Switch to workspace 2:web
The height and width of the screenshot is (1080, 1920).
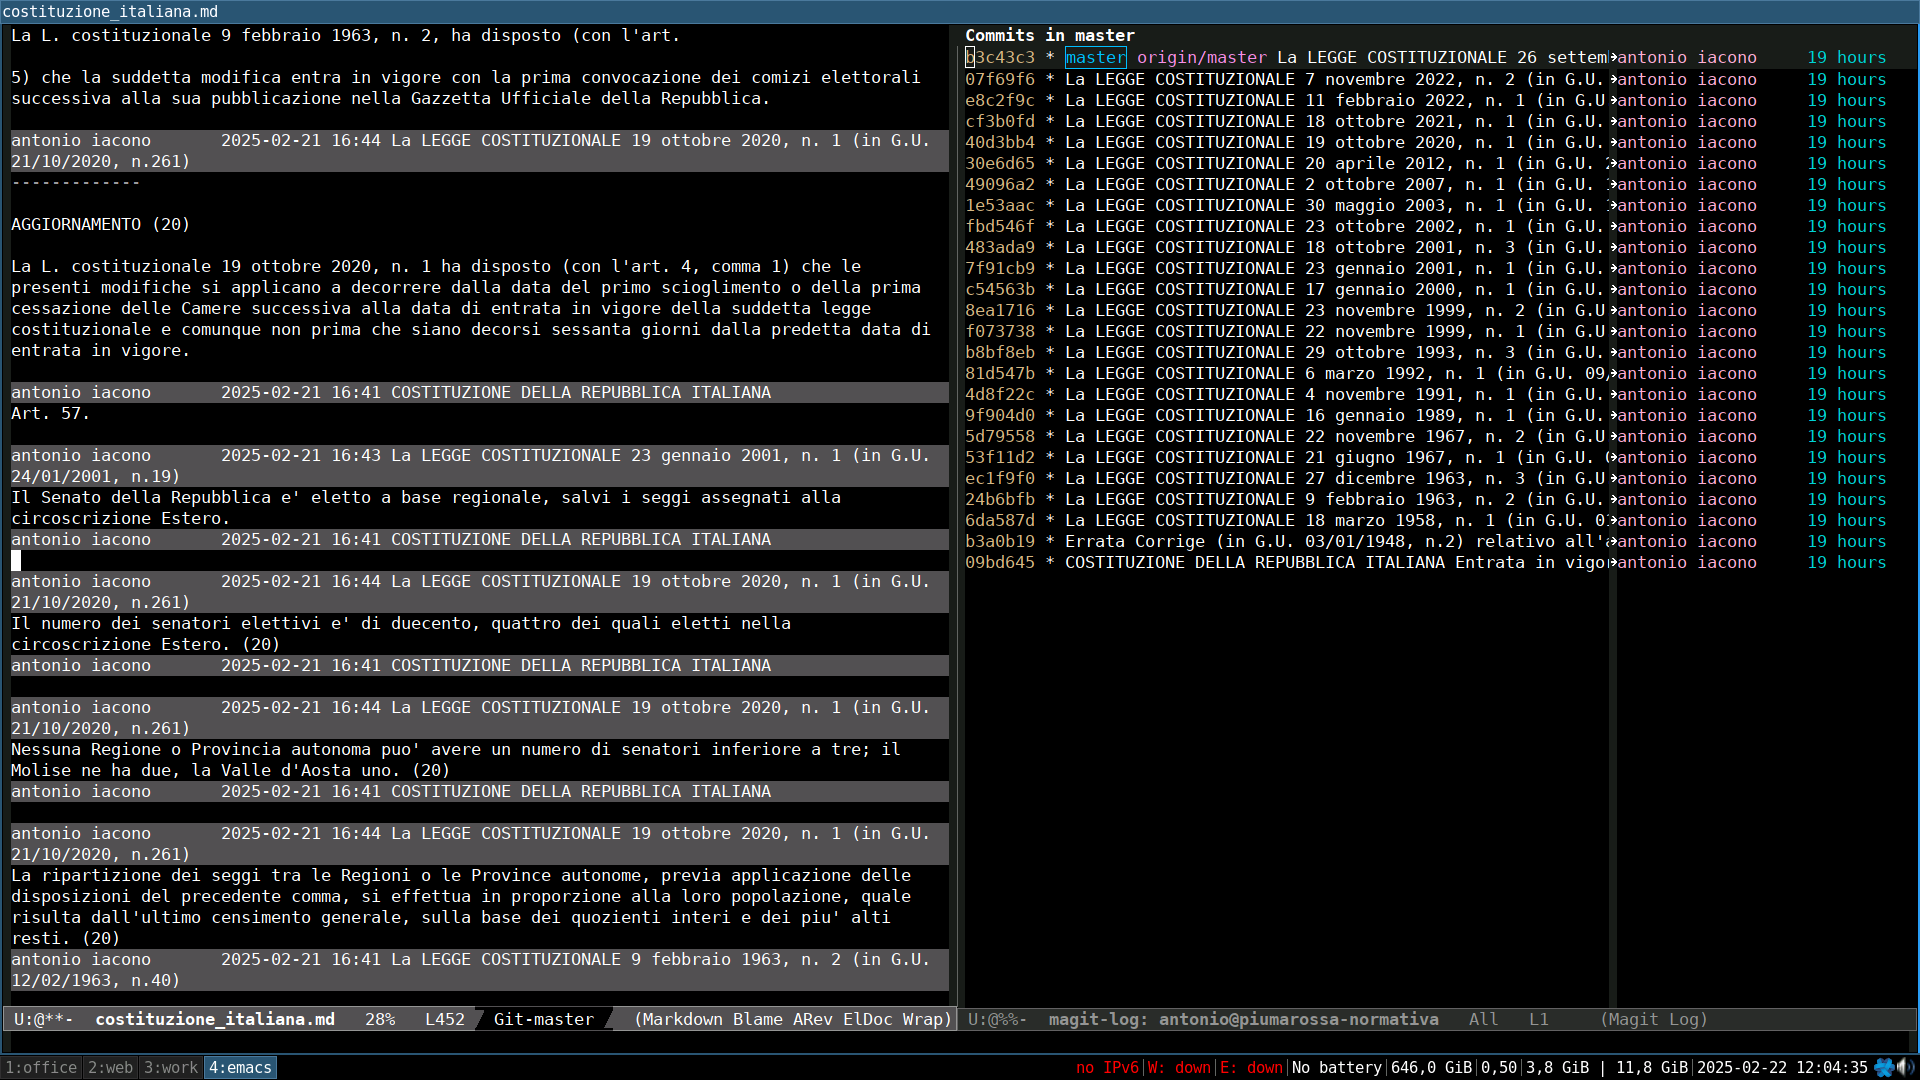click(110, 1067)
